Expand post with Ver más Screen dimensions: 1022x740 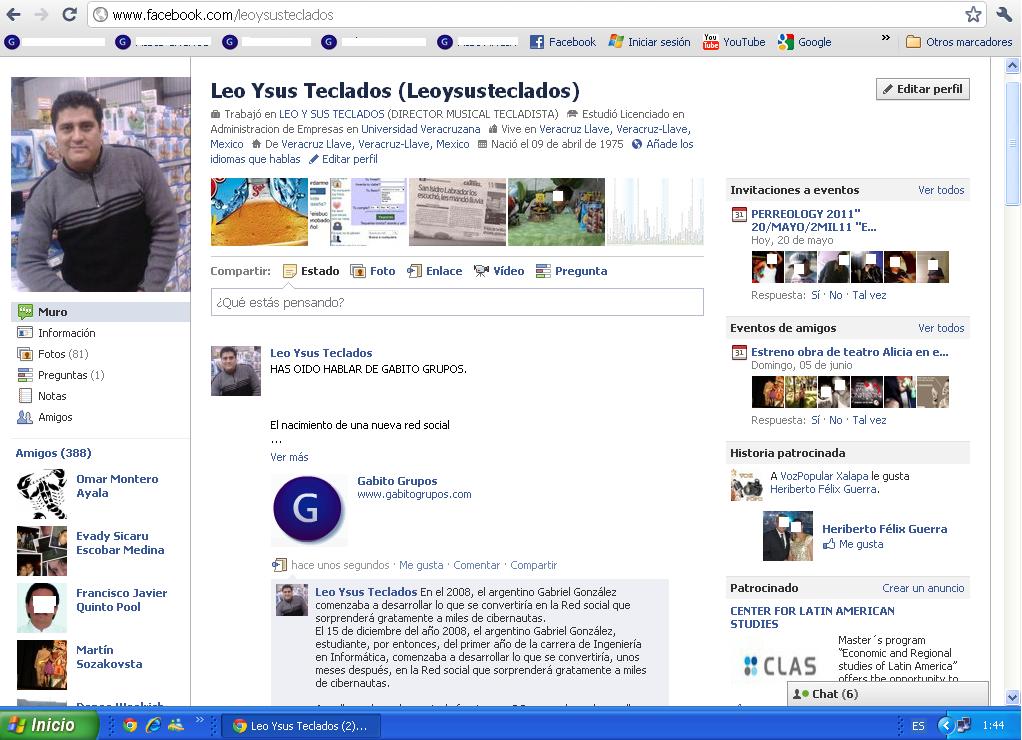(x=289, y=457)
